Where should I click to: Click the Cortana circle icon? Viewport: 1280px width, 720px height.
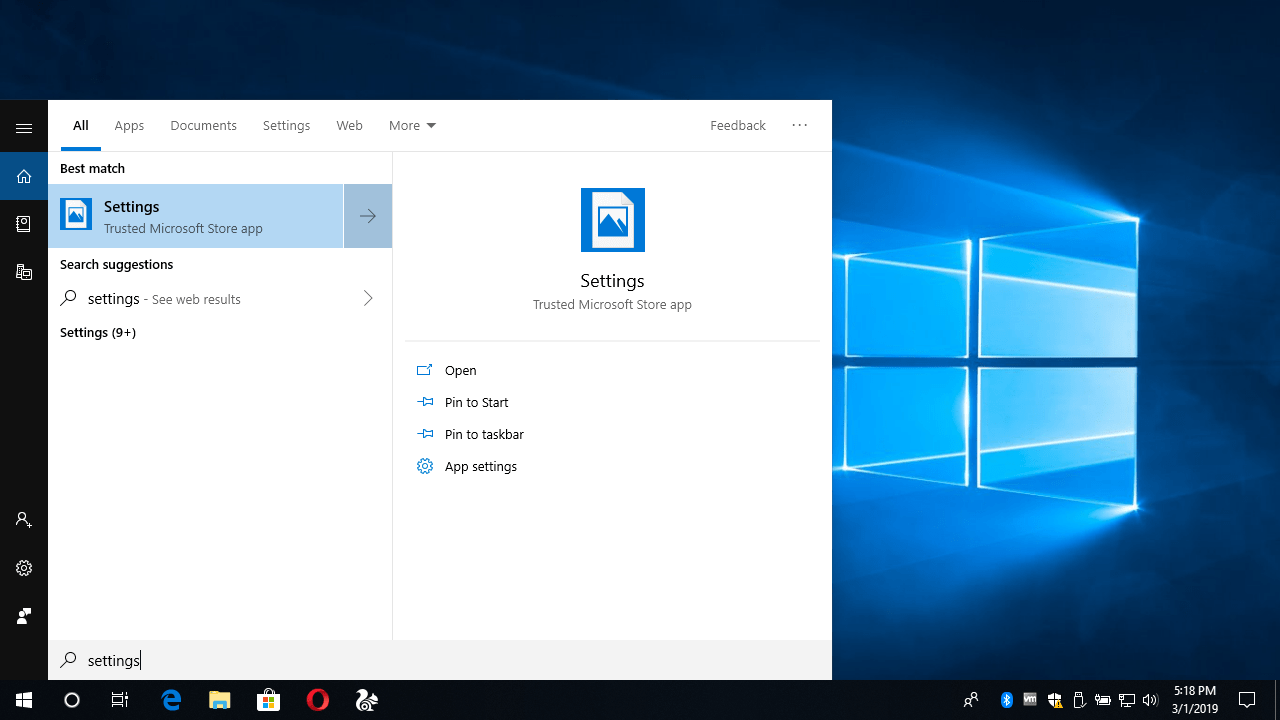click(x=72, y=700)
